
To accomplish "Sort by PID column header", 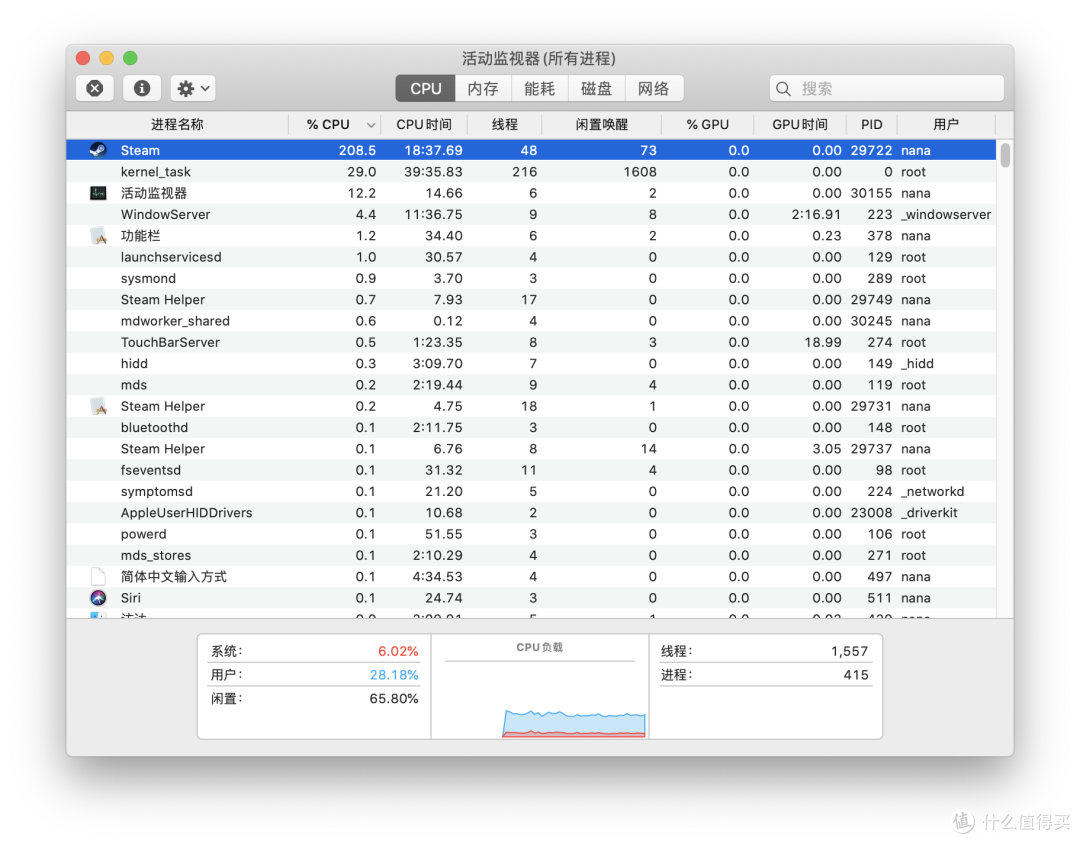I will 871,124.
